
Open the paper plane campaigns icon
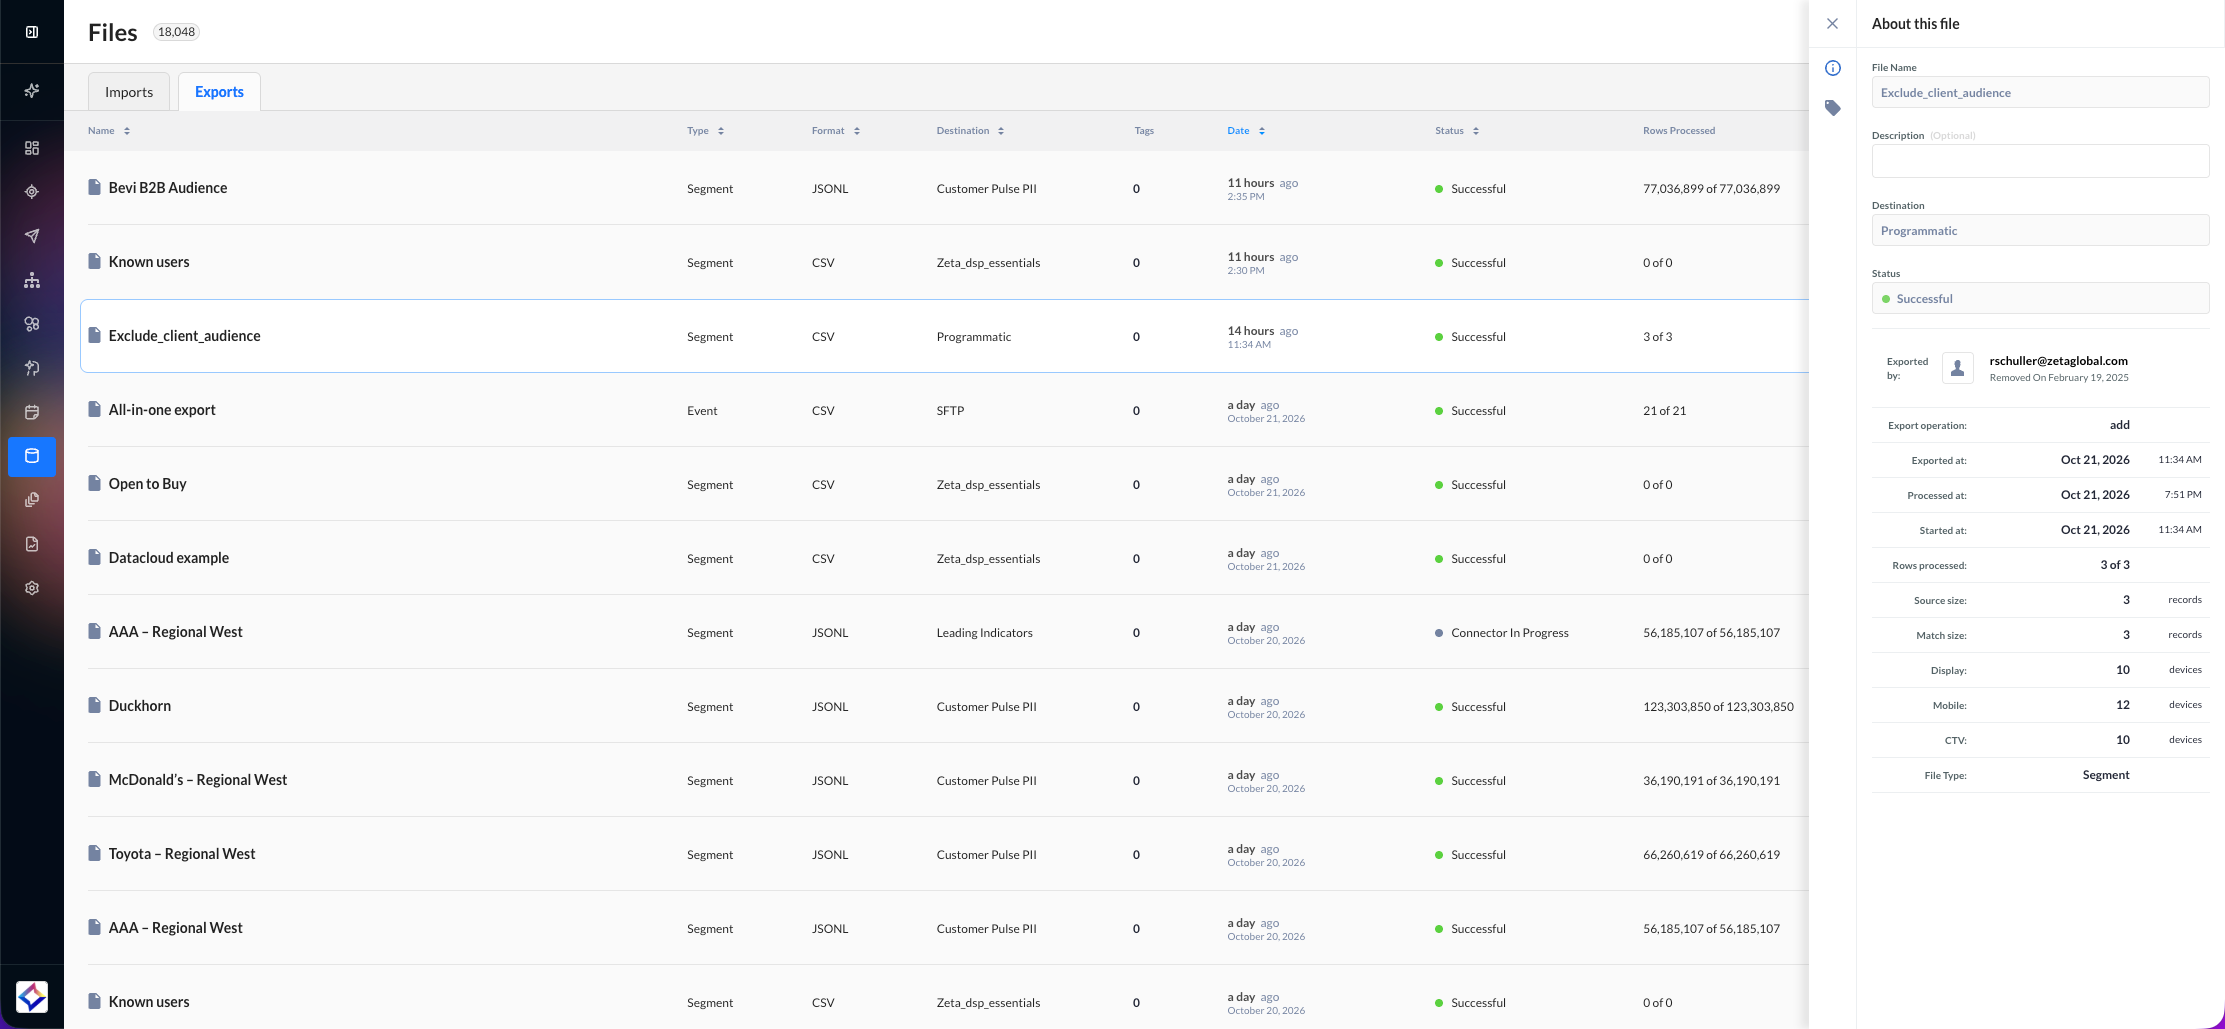(32, 236)
